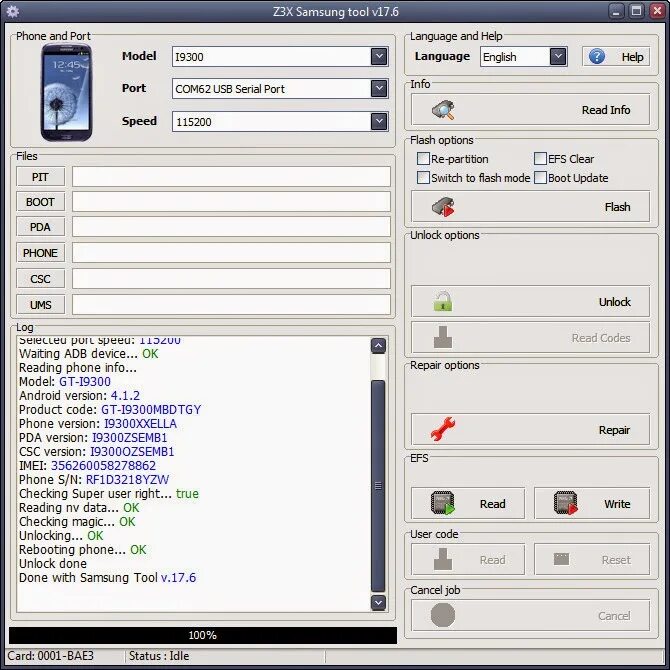
Task: Click the CSC file button
Action: (41, 279)
